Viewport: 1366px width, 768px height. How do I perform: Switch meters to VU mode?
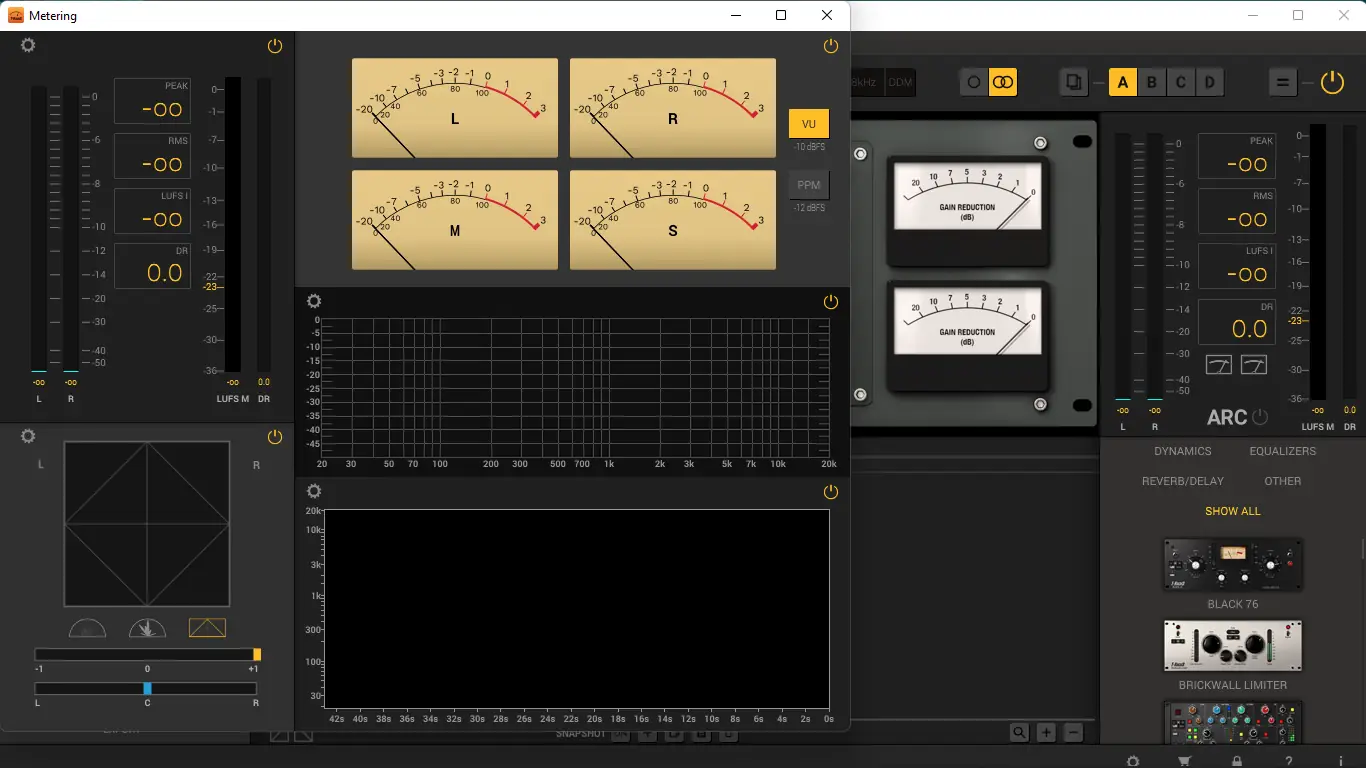pos(809,124)
